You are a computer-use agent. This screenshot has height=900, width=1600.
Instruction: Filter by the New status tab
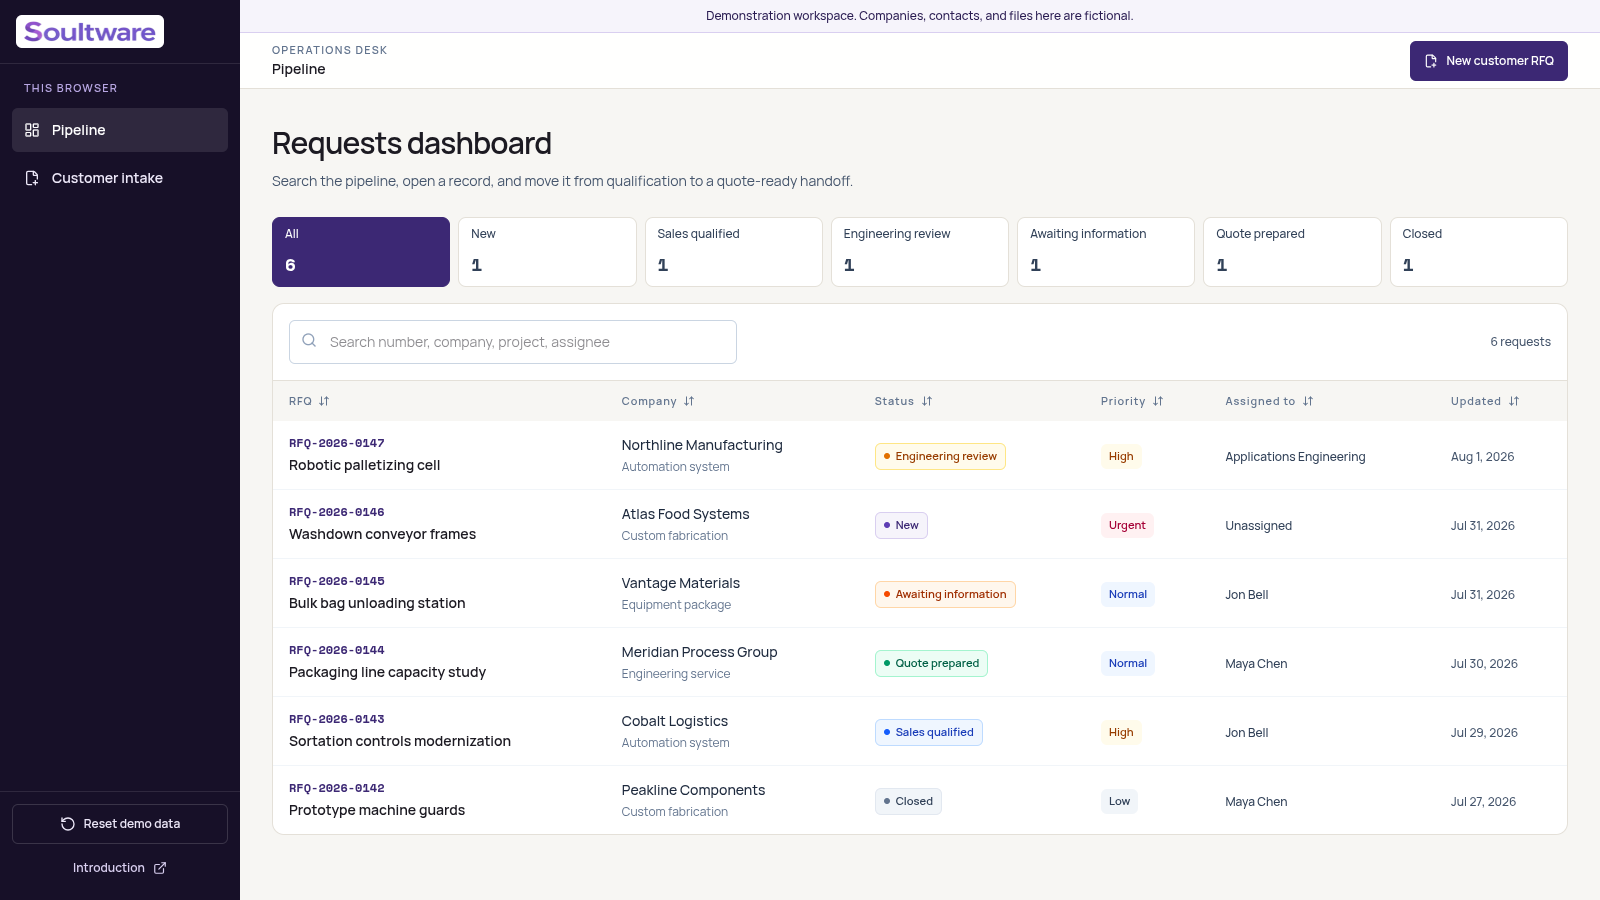point(547,252)
